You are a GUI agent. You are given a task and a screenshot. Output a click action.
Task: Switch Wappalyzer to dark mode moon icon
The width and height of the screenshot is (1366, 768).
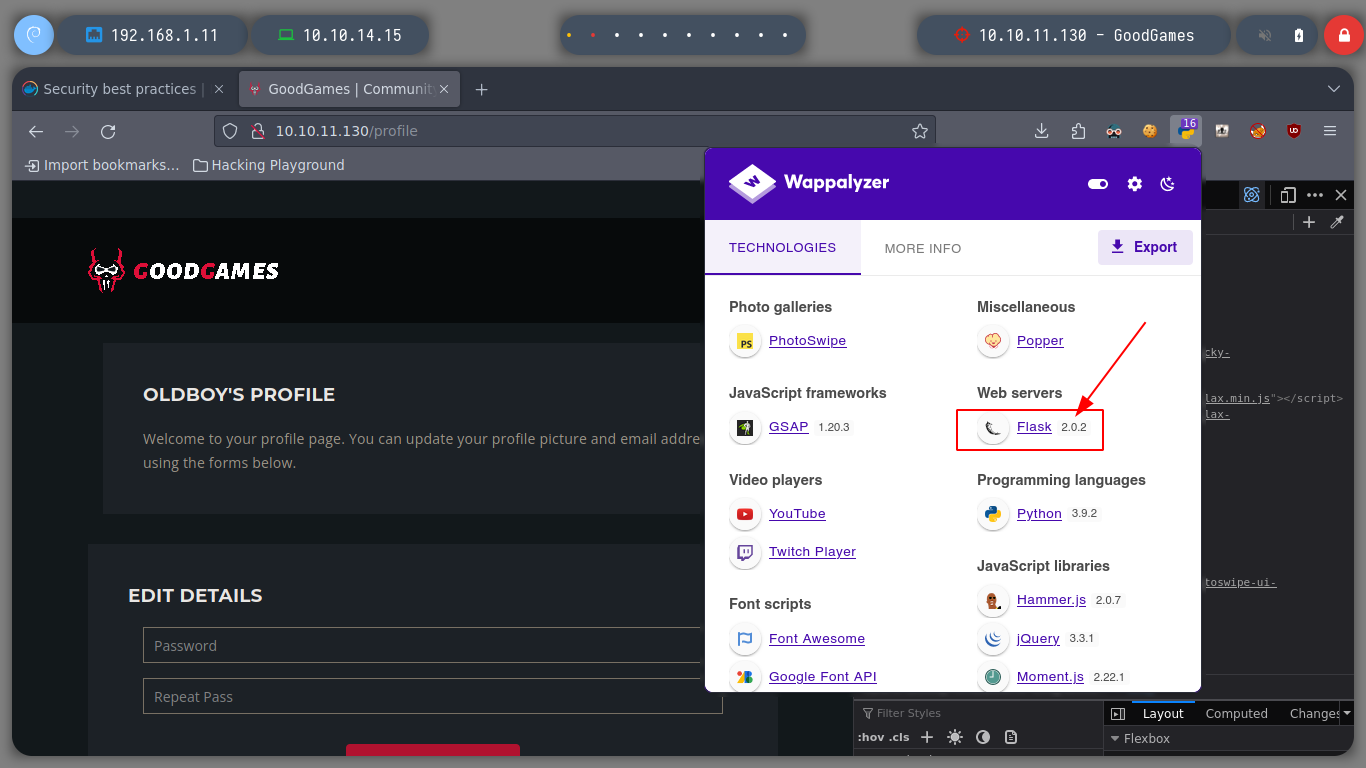pyautogui.click(x=1167, y=184)
